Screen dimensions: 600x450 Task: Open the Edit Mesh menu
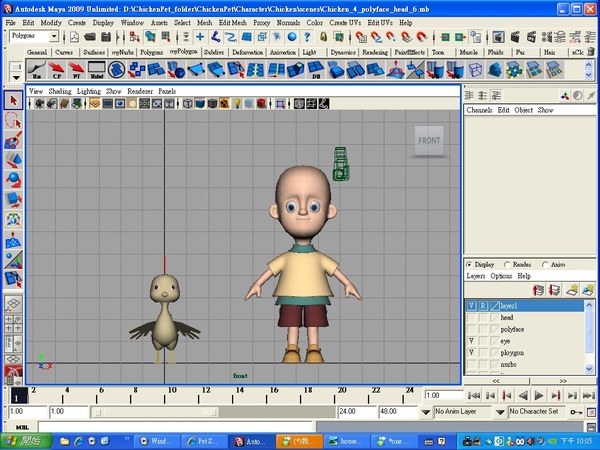[x=232, y=23]
